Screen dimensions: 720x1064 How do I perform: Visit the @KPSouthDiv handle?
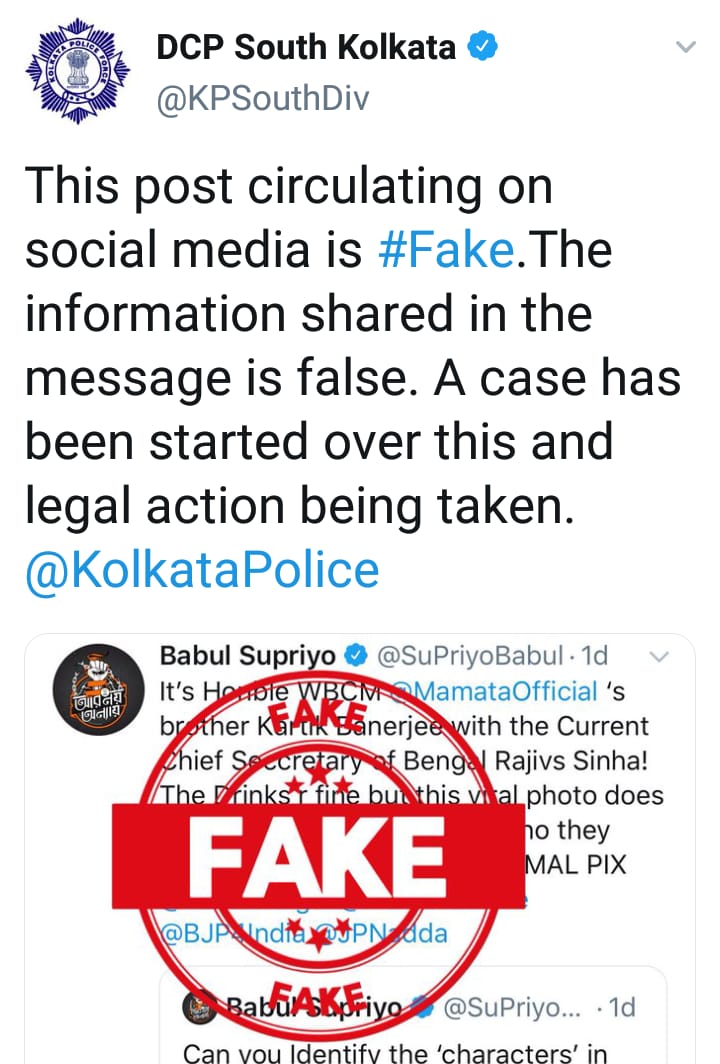[263, 98]
